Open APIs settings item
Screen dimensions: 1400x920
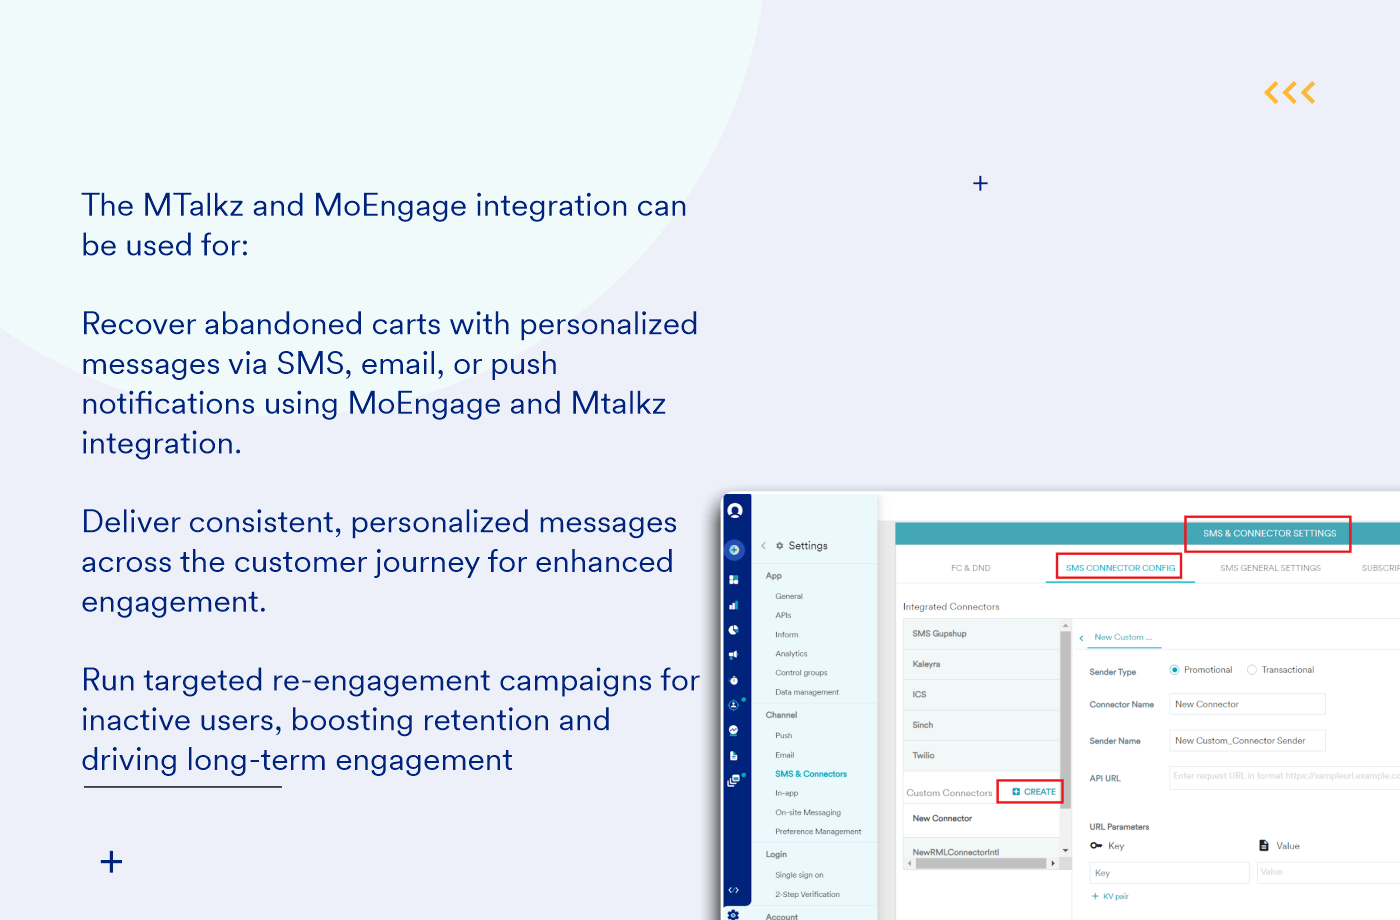coord(783,615)
